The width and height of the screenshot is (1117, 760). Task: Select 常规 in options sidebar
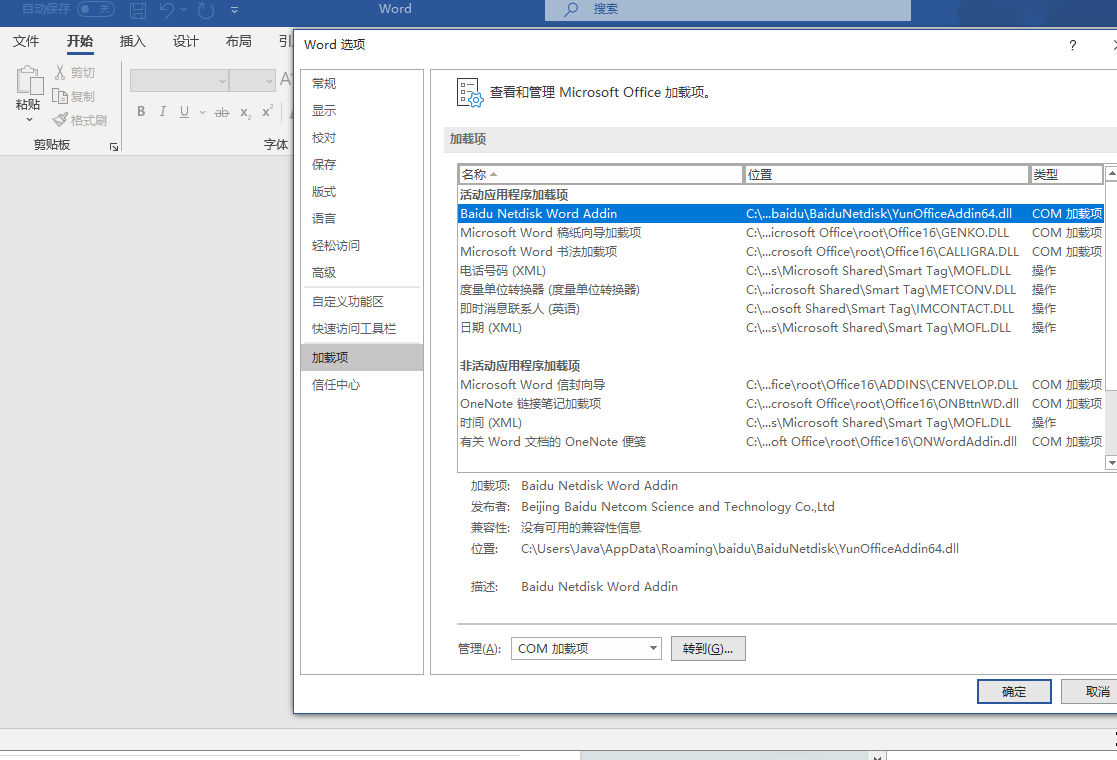pyautogui.click(x=362, y=83)
